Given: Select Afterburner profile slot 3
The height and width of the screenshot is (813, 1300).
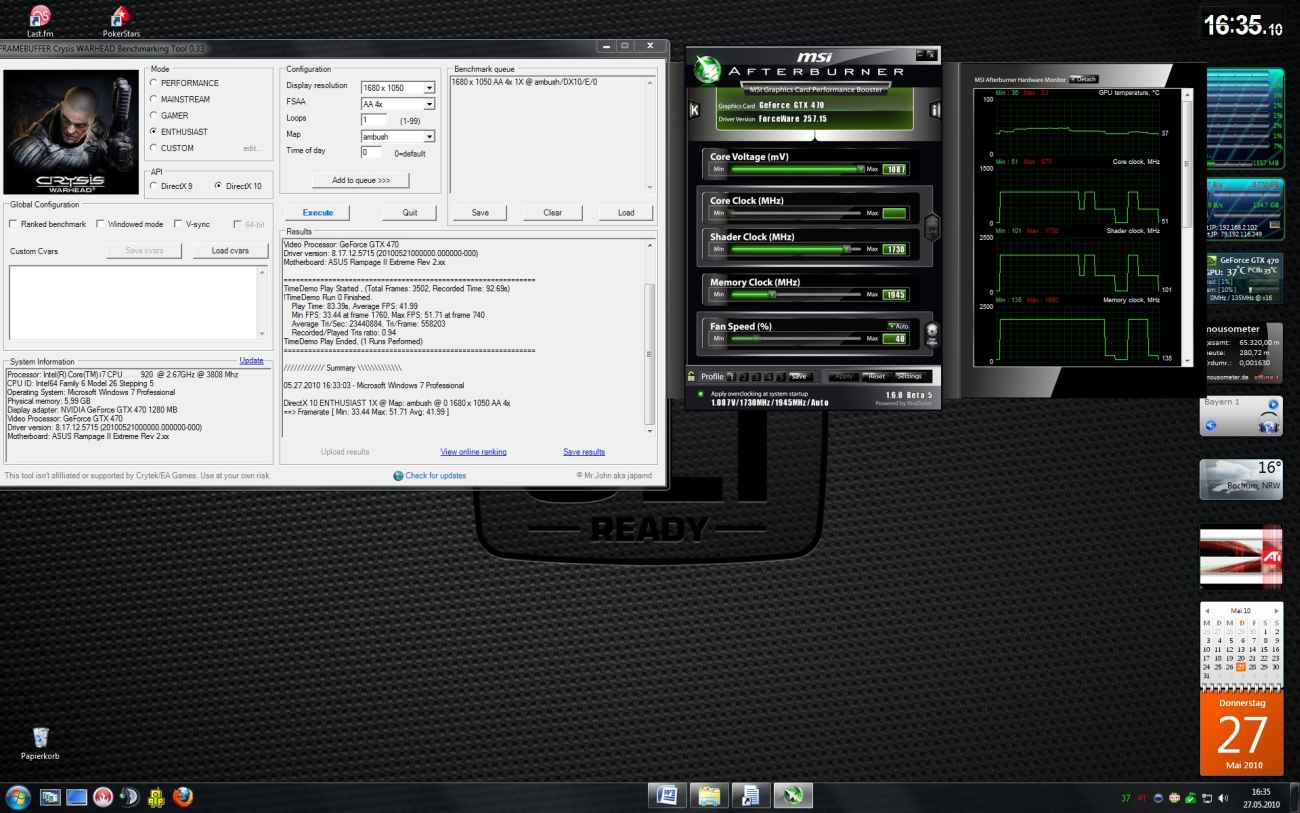Looking at the screenshot, I should [755, 376].
